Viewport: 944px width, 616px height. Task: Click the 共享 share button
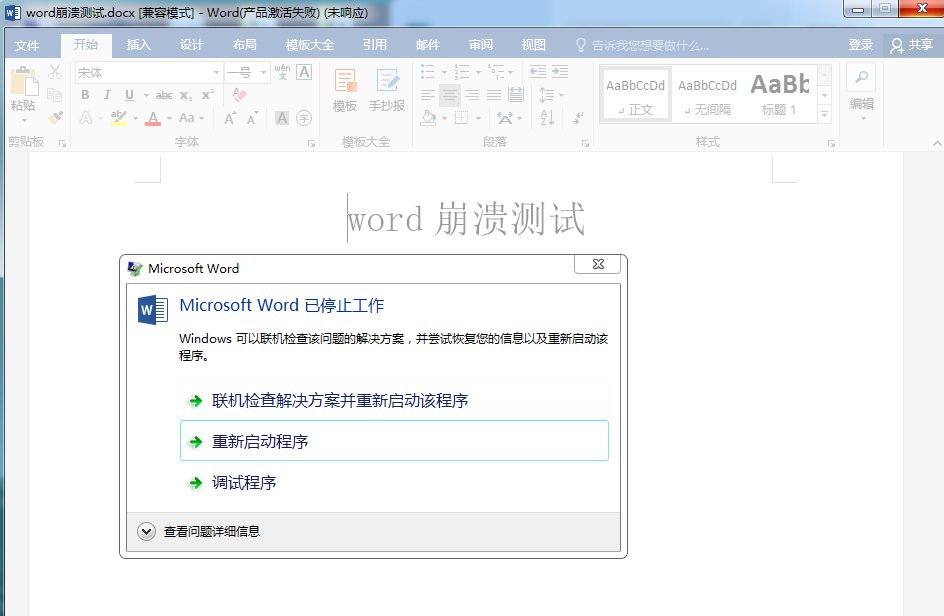click(x=912, y=45)
